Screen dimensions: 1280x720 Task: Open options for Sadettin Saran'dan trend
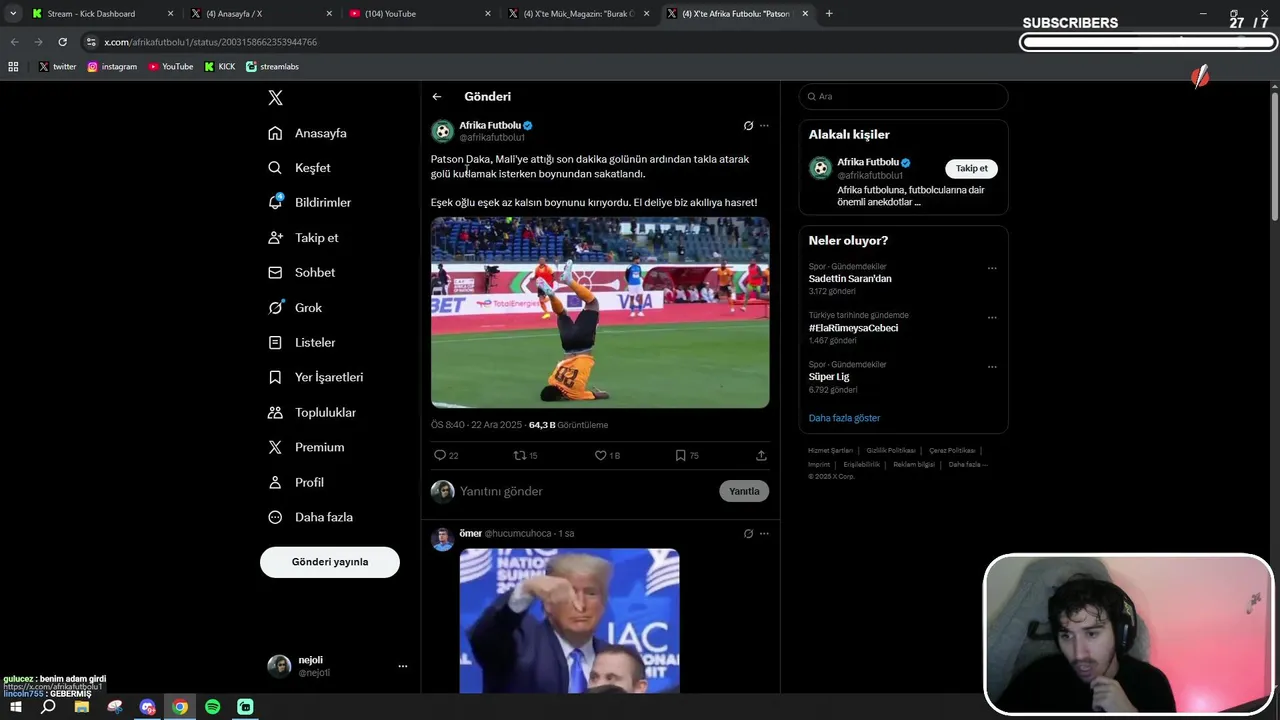pos(992,268)
